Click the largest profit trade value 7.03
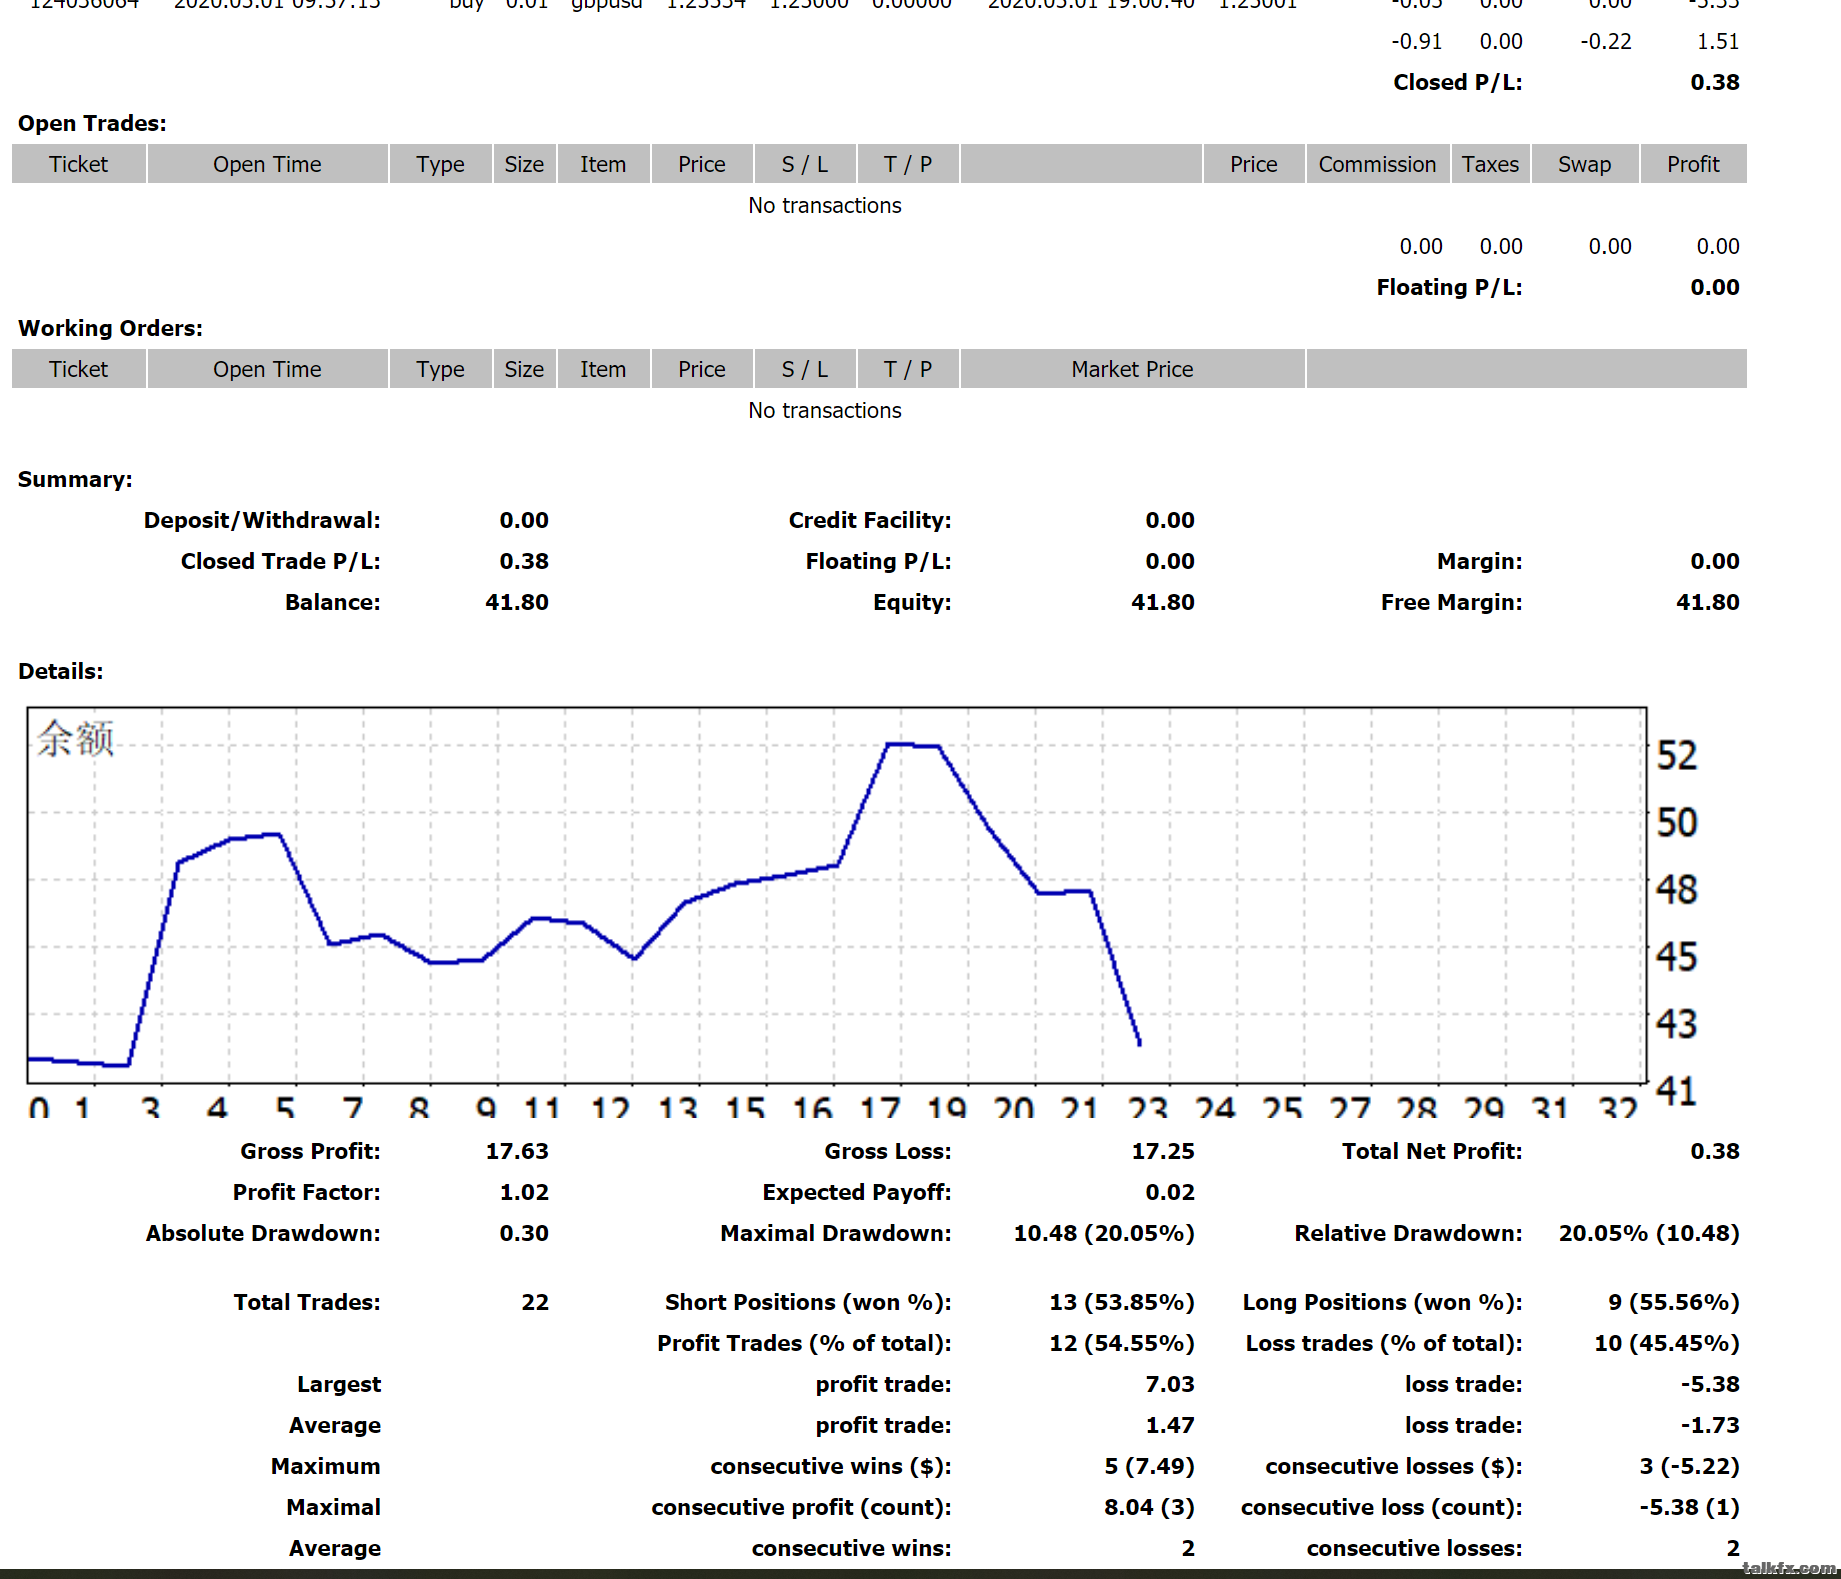The height and width of the screenshot is (1579, 1841). pos(1169,1384)
